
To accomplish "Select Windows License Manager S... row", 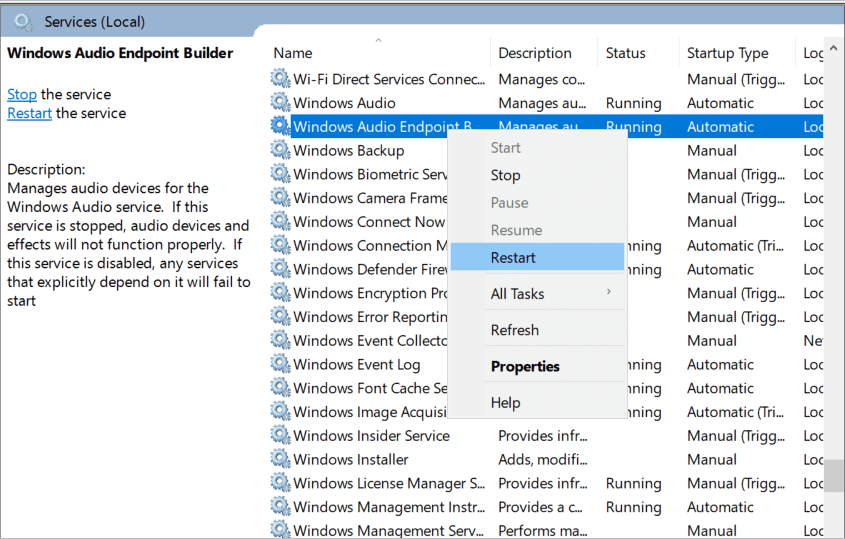I will [x=546, y=482].
